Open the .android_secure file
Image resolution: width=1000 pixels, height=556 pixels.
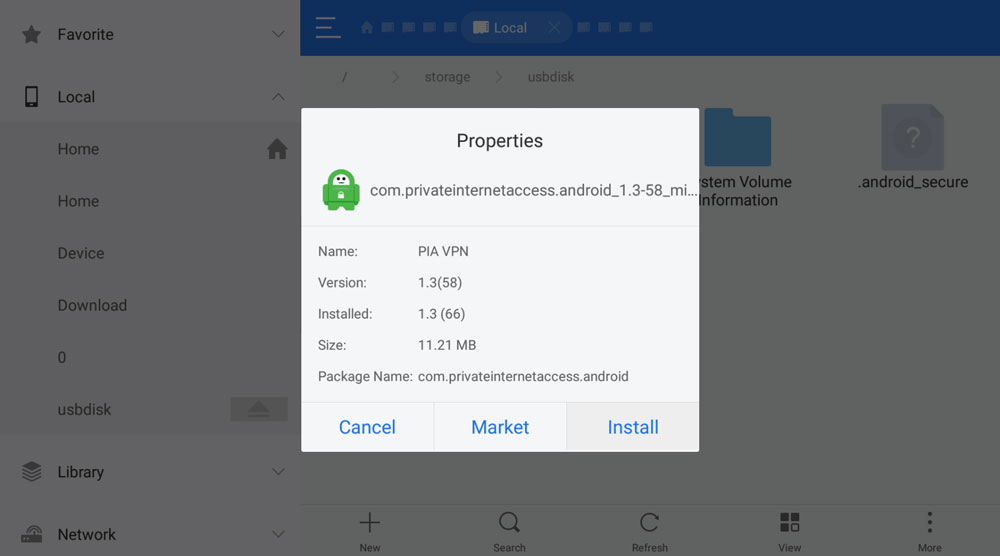pyautogui.click(x=913, y=148)
